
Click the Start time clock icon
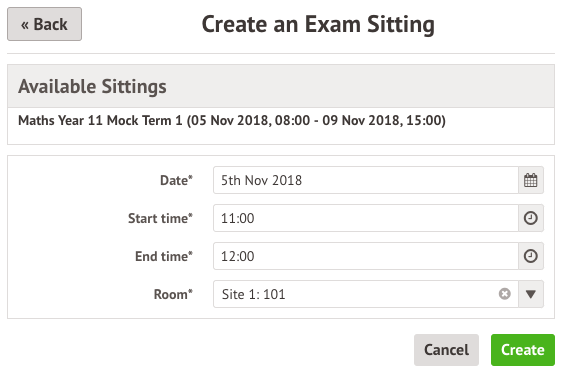pyautogui.click(x=530, y=218)
